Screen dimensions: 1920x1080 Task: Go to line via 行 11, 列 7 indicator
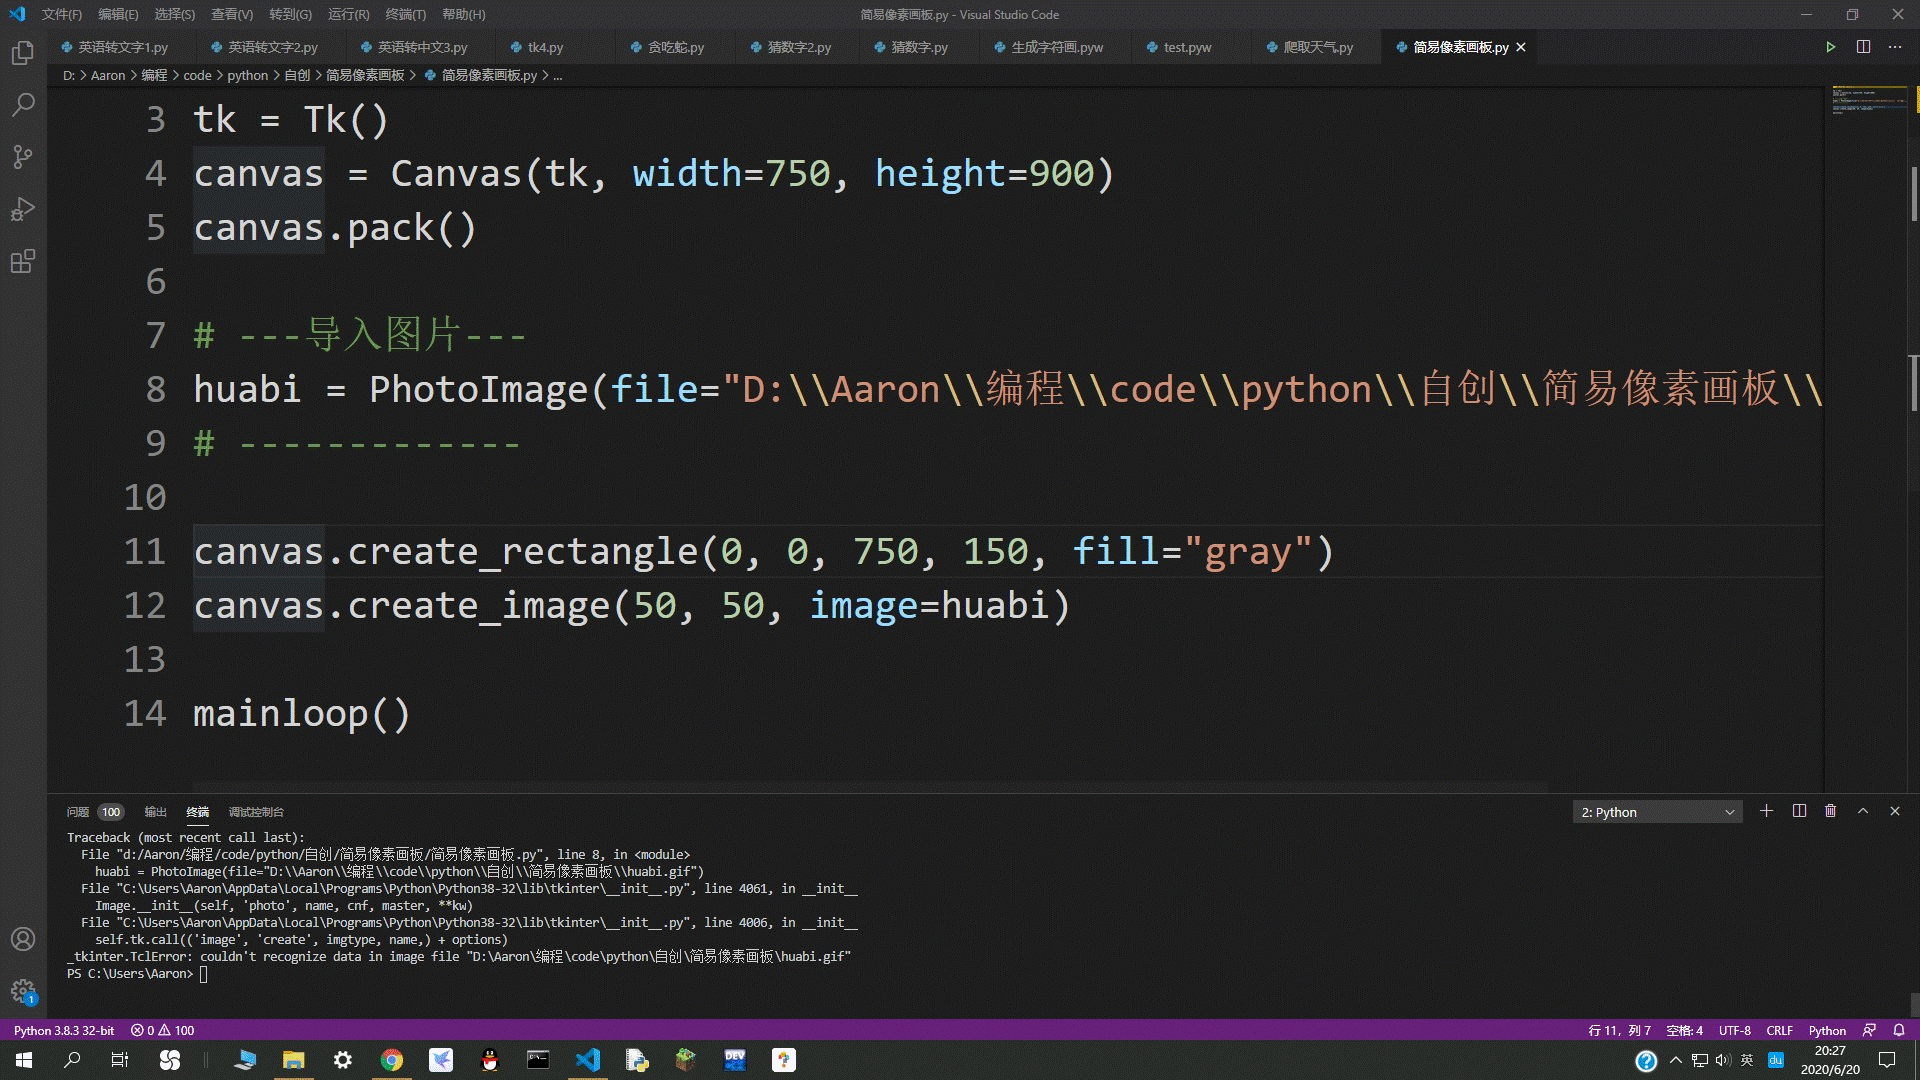pos(1619,1030)
